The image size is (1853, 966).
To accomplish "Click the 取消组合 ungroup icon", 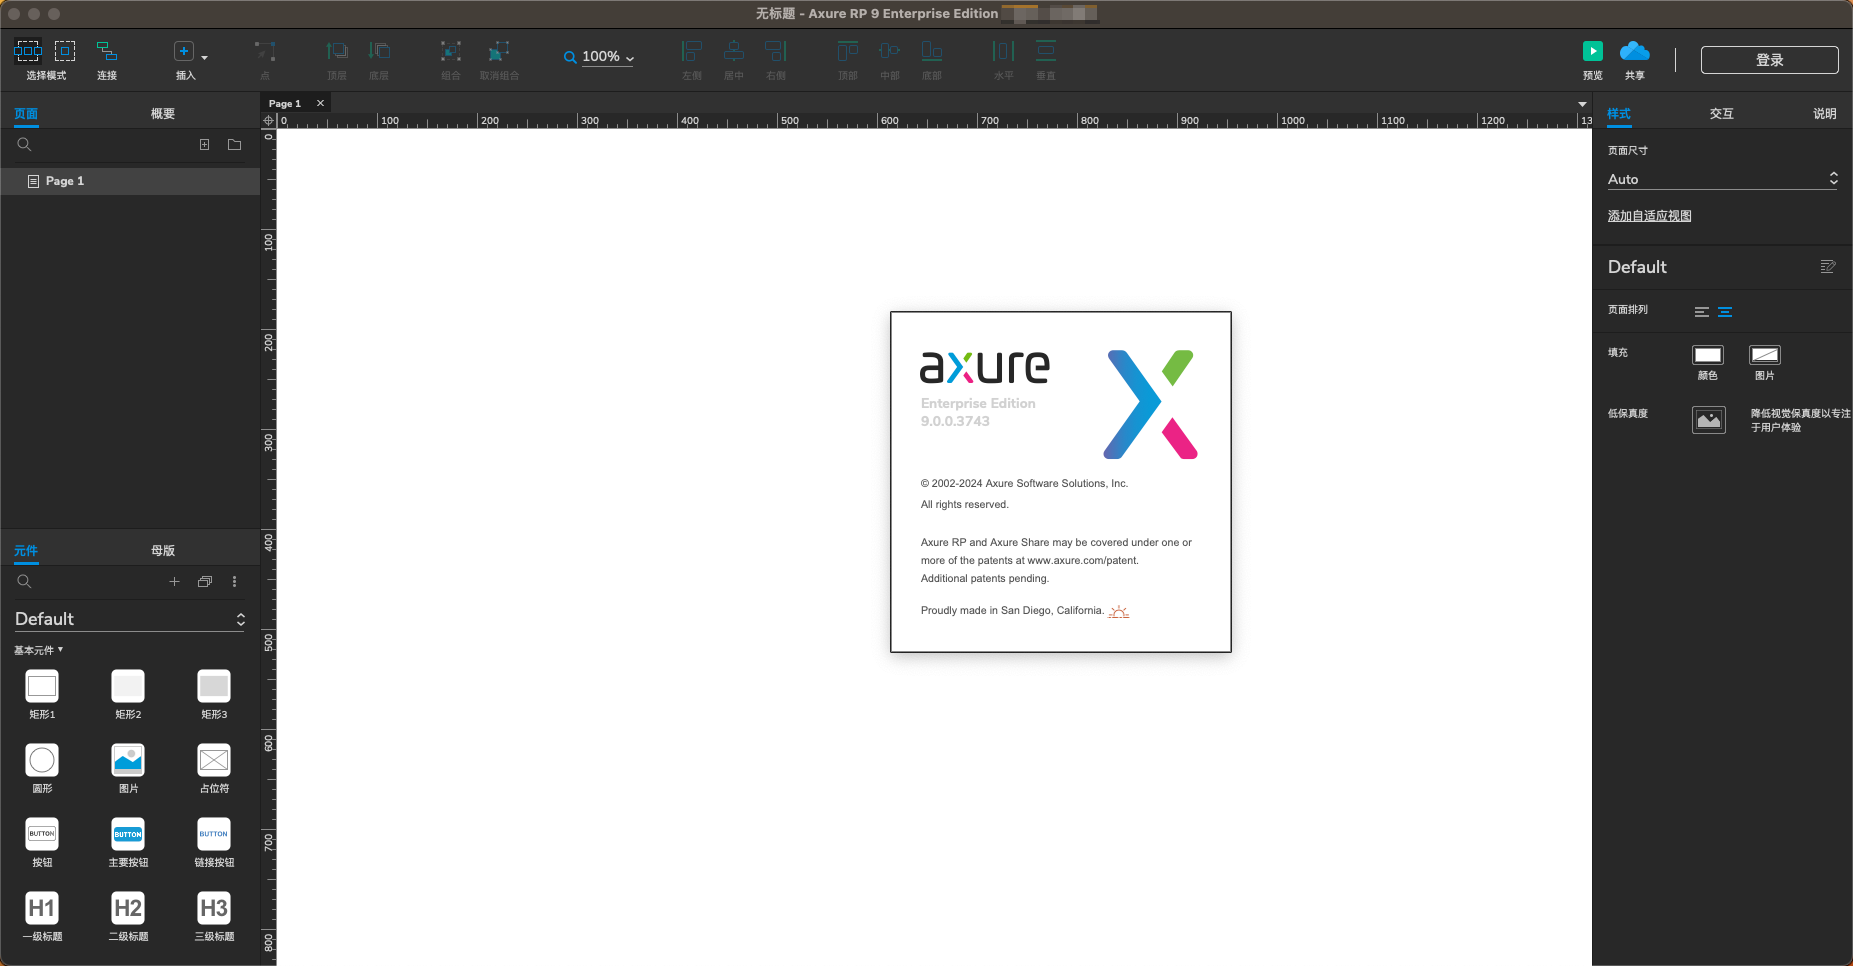I will (499, 51).
